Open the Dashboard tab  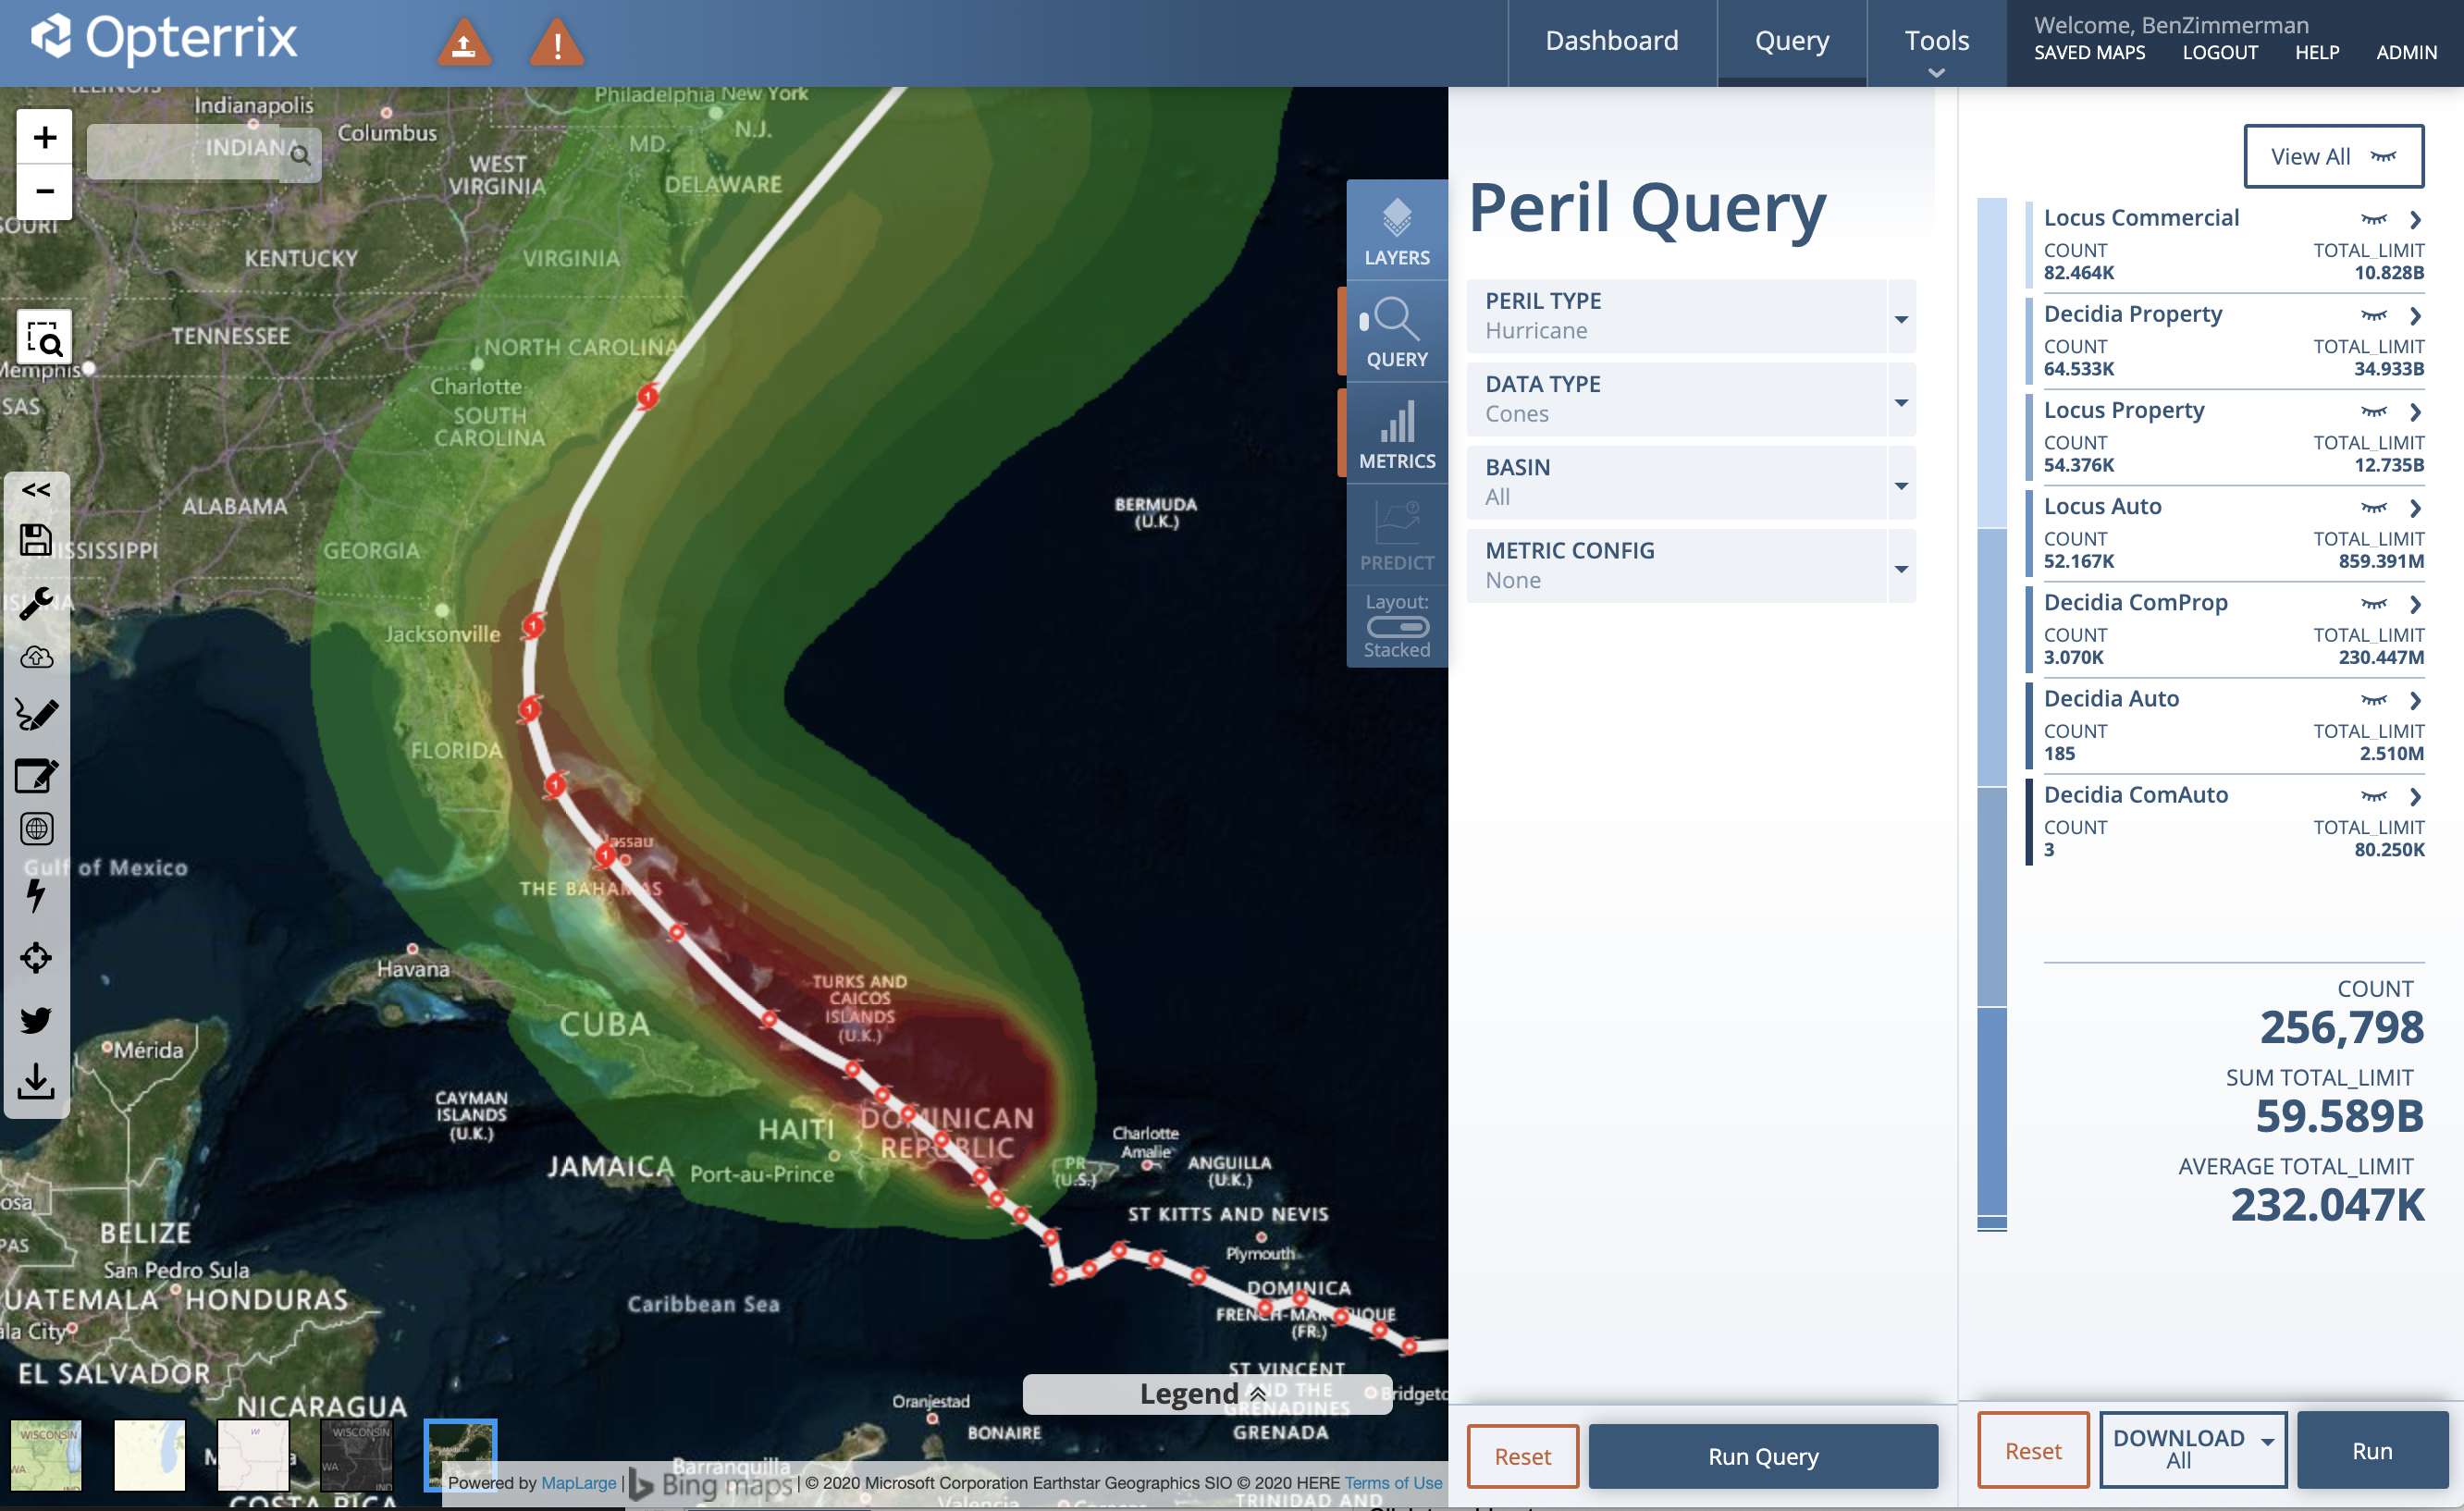(x=1611, y=41)
